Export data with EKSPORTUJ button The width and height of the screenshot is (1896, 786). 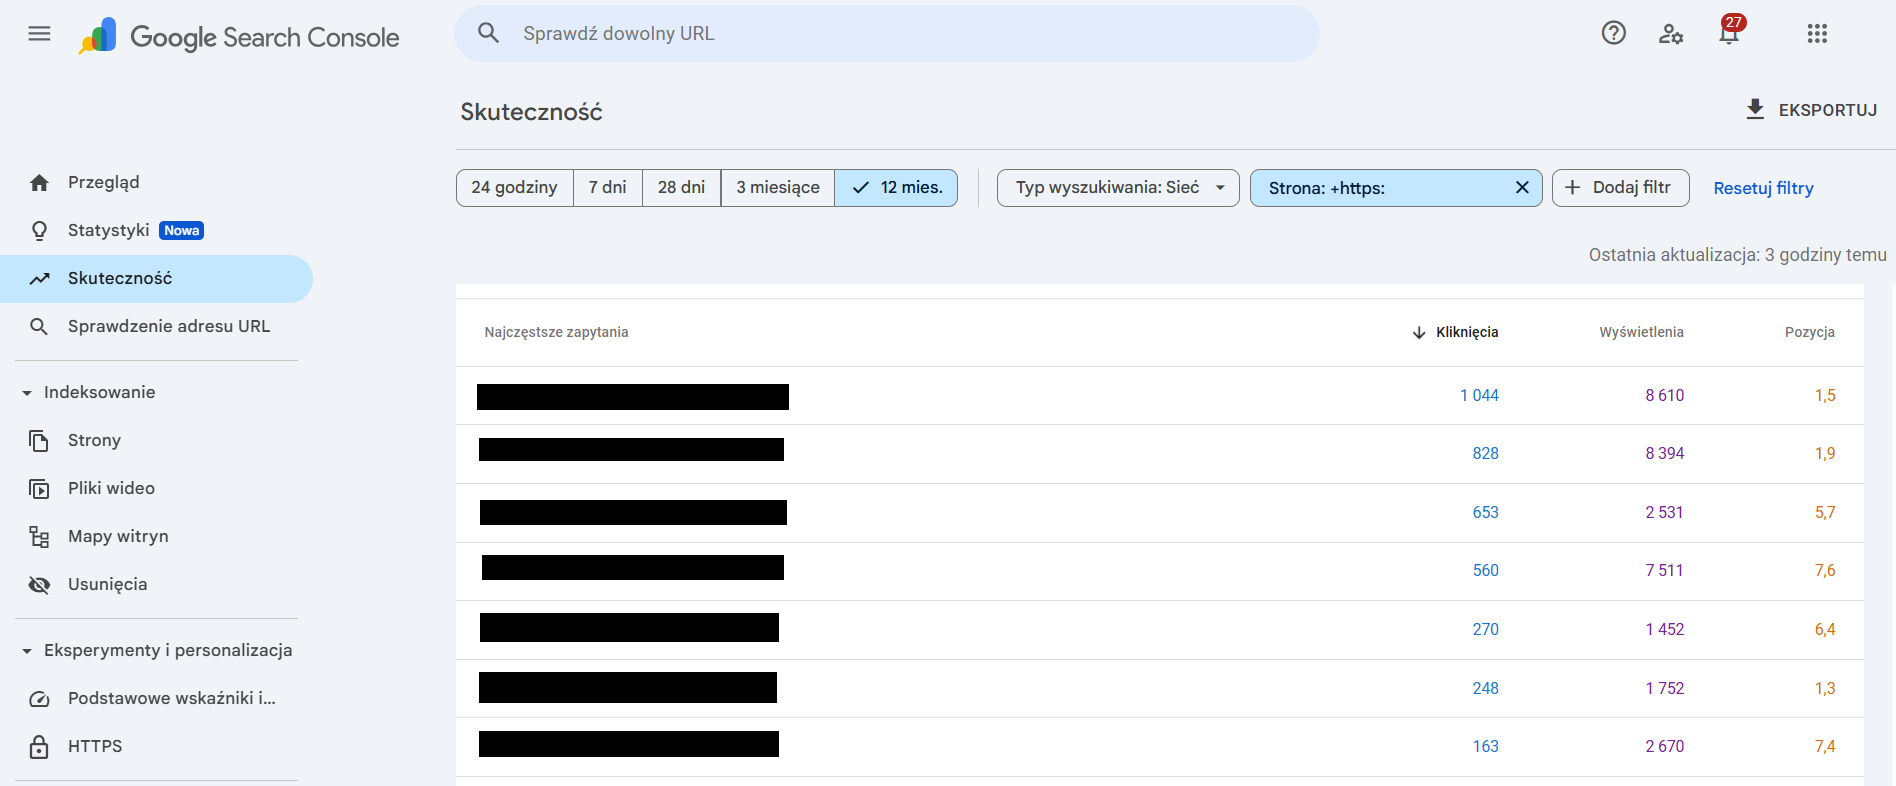pyautogui.click(x=1811, y=110)
